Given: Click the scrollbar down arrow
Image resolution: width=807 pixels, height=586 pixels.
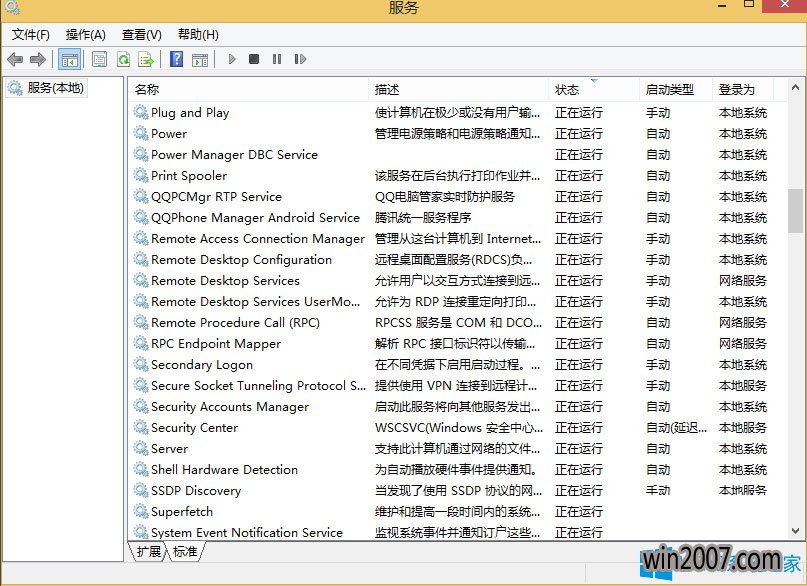Looking at the screenshot, I should (795, 530).
